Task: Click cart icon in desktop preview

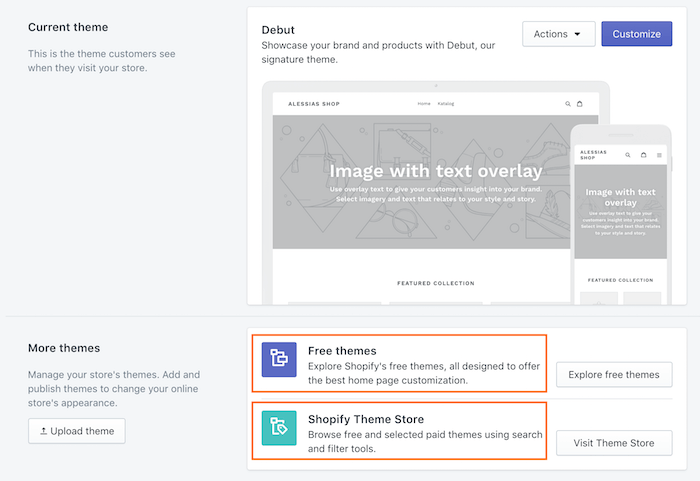Action: [x=579, y=104]
